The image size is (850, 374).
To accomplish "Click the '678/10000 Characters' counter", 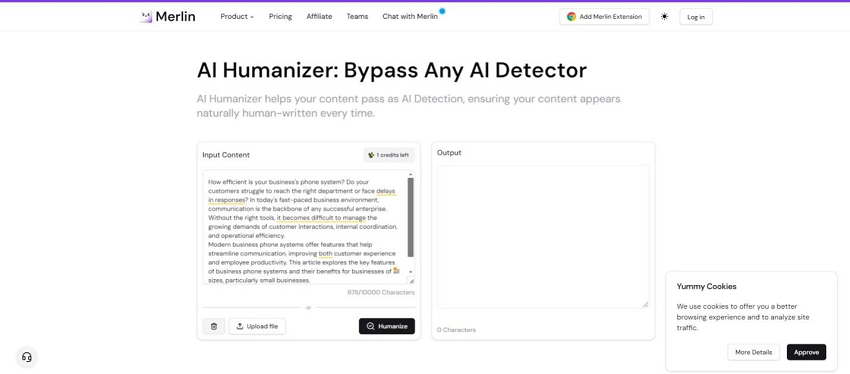I will point(381,293).
